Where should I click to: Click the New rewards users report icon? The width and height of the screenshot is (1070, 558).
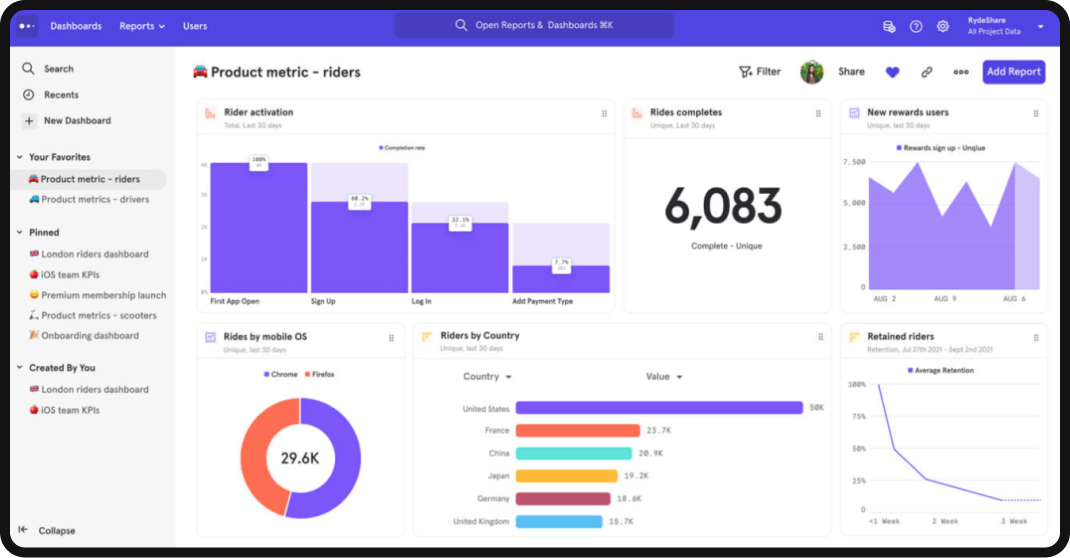pos(854,113)
